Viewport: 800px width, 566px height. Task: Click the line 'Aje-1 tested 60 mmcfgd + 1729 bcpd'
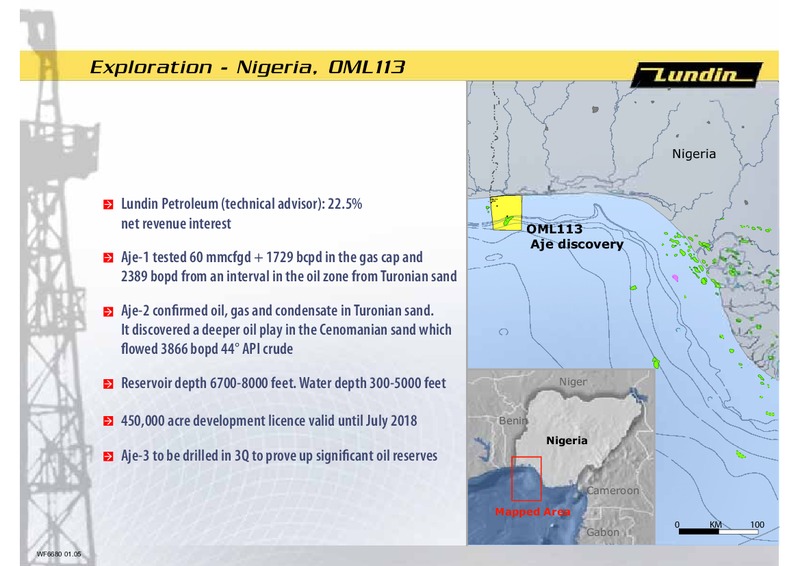(x=272, y=257)
